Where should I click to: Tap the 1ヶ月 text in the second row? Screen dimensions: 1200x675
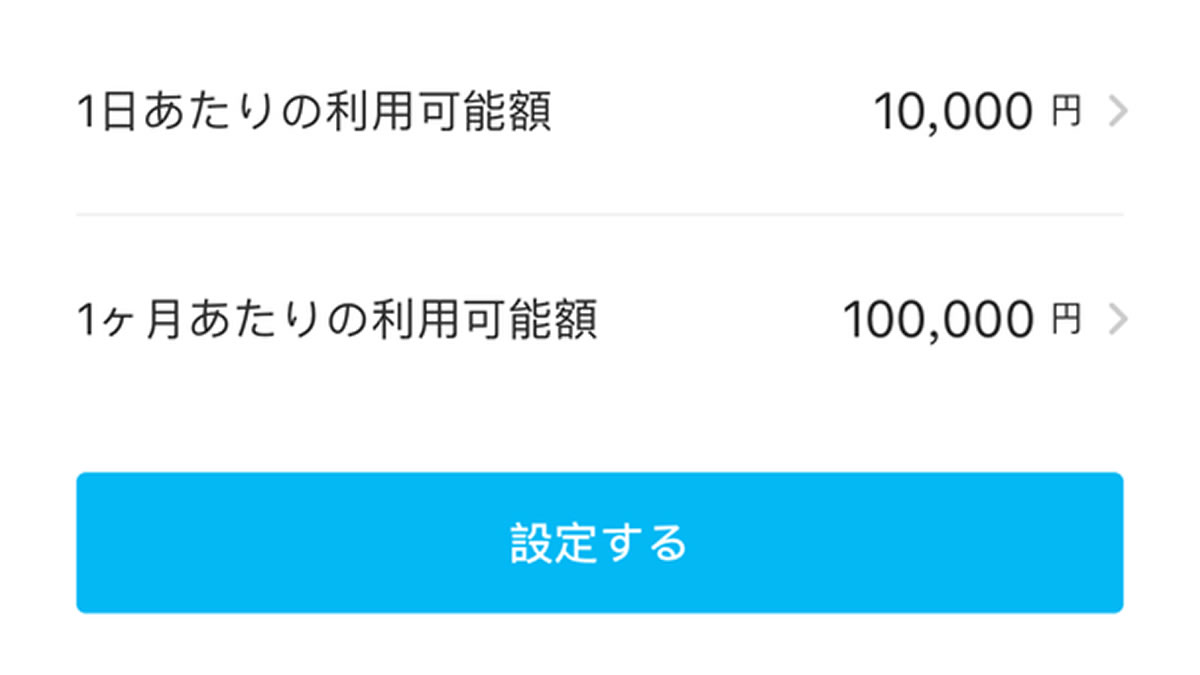(129, 320)
